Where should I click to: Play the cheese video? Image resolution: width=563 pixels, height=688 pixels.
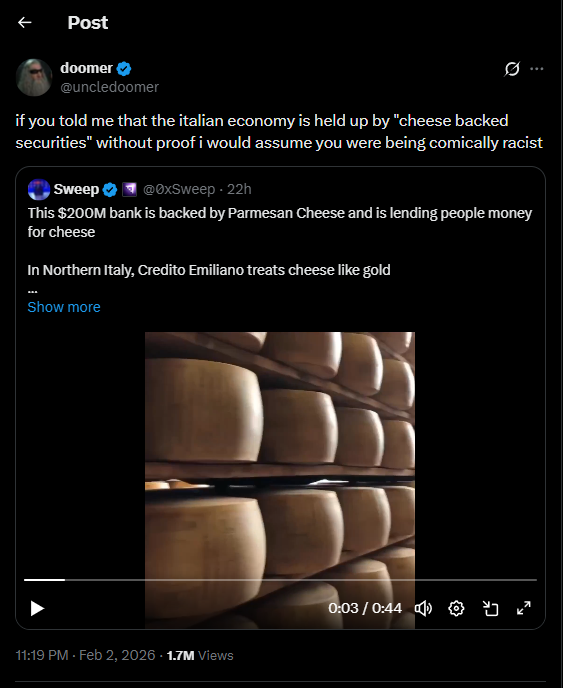pyautogui.click(x=37, y=609)
